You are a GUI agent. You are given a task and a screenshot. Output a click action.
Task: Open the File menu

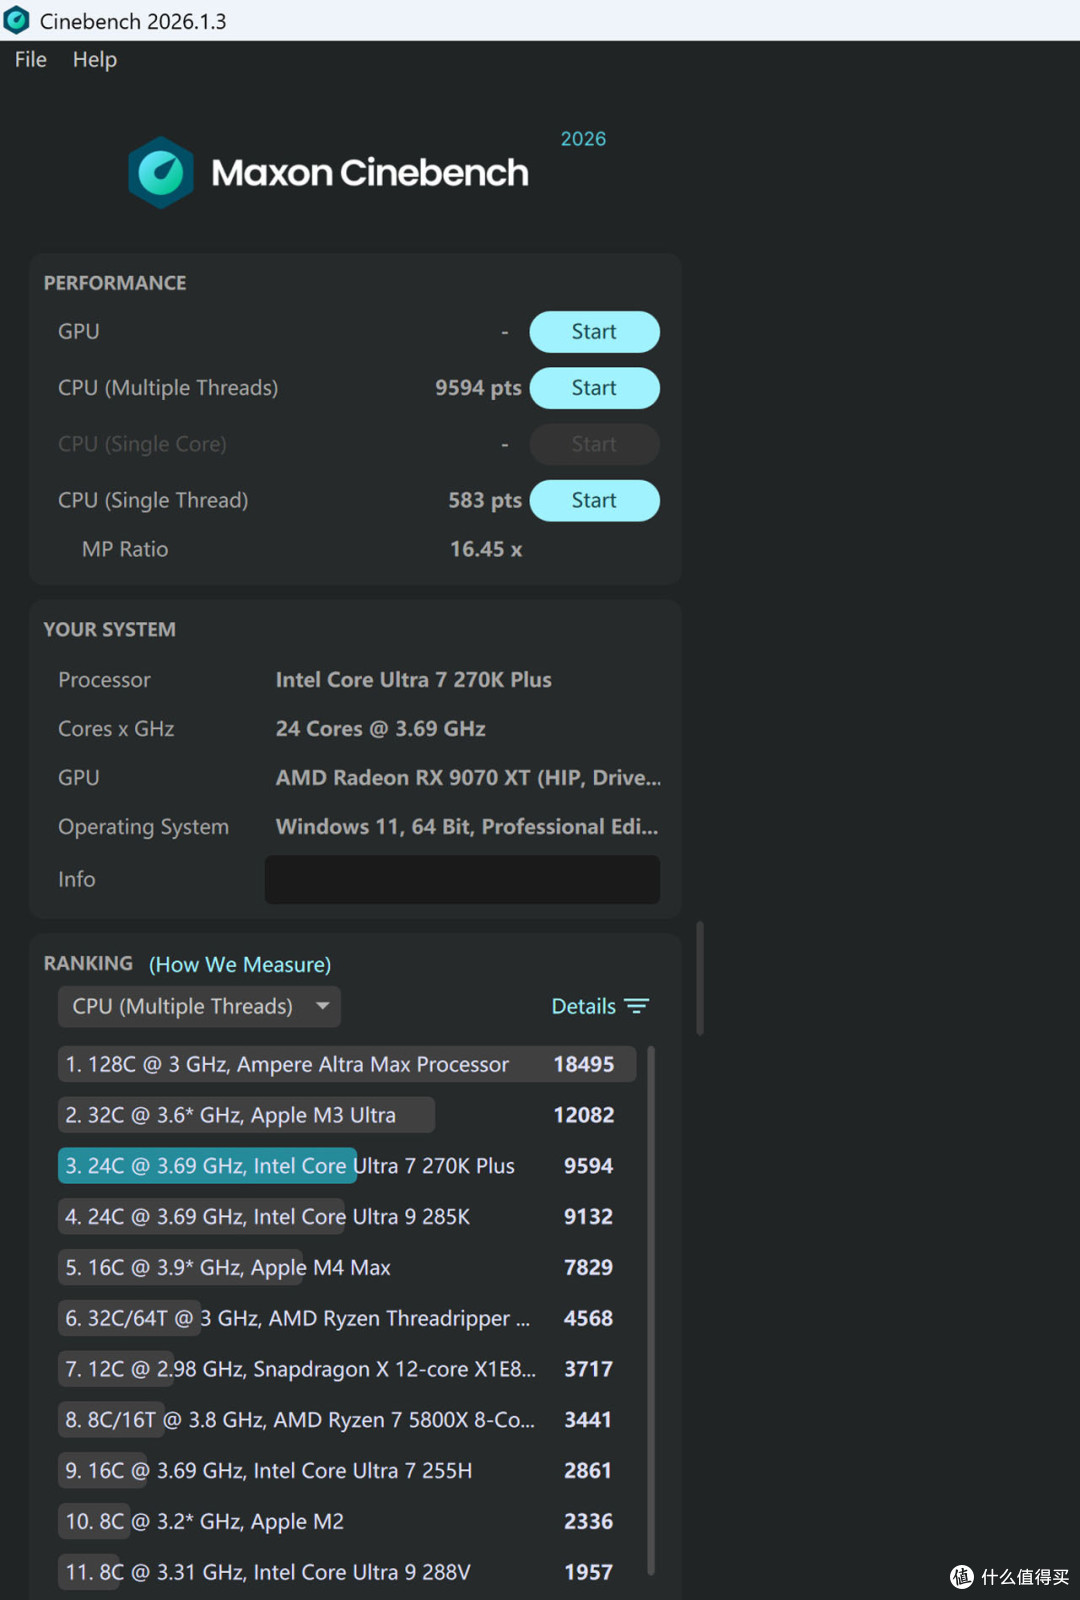coord(31,60)
